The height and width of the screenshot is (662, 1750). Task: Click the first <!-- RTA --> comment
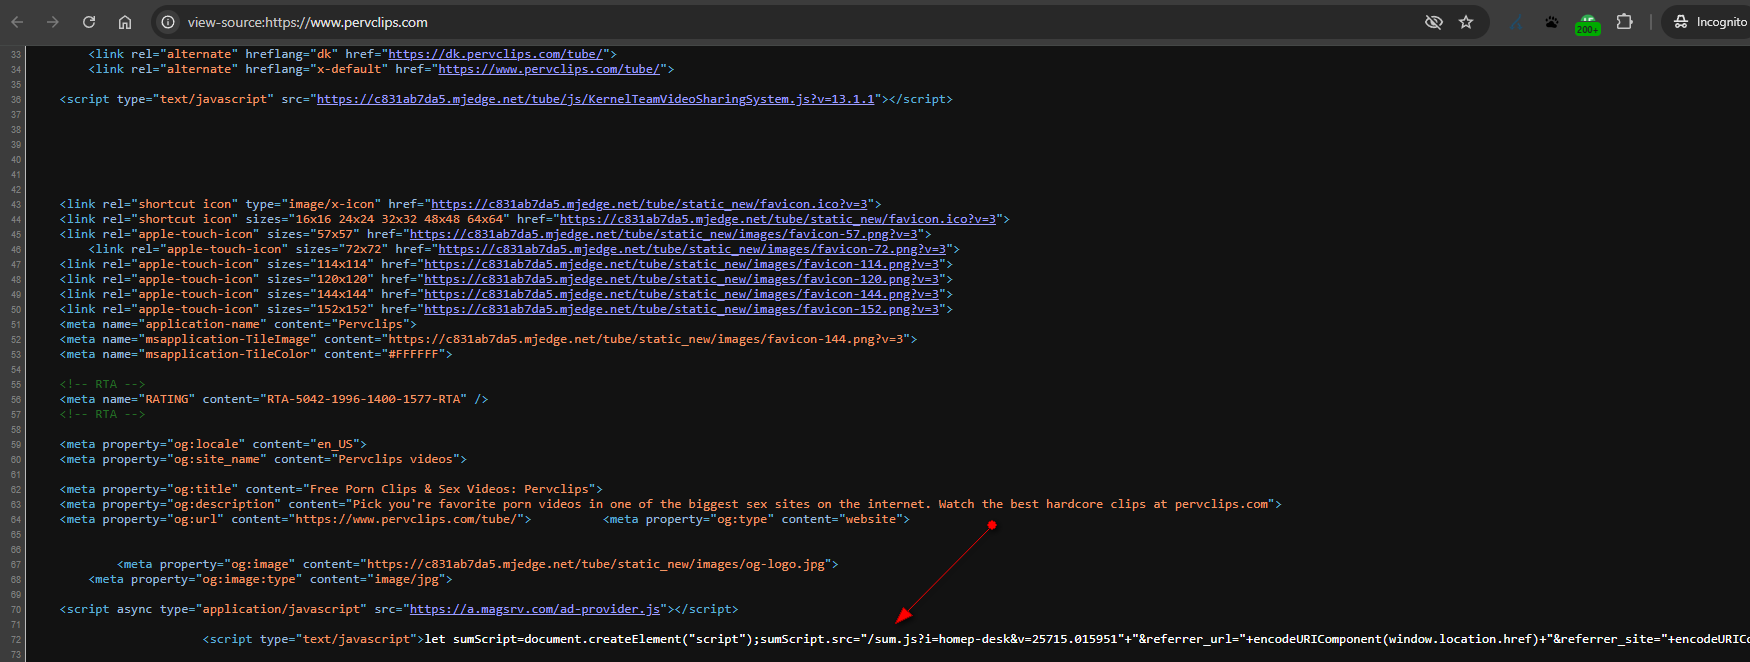point(103,384)
